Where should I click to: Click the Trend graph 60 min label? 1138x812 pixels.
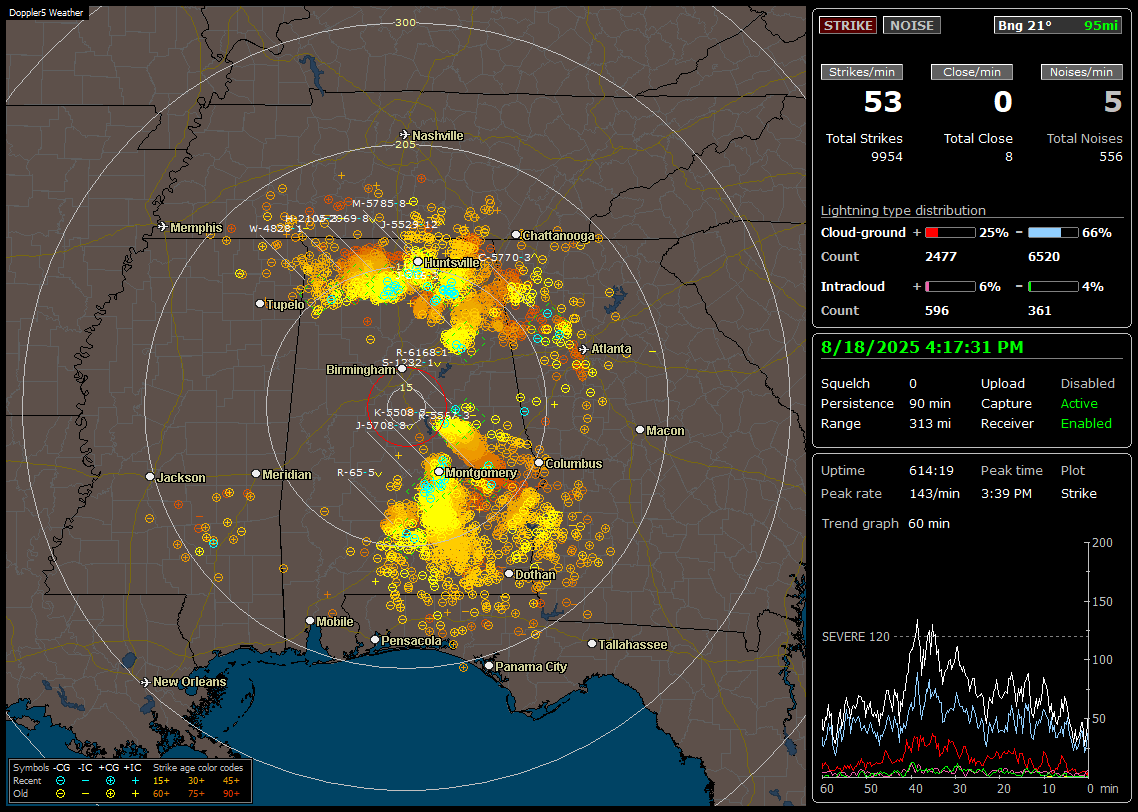pyautogui.click(x=885, y=524)
